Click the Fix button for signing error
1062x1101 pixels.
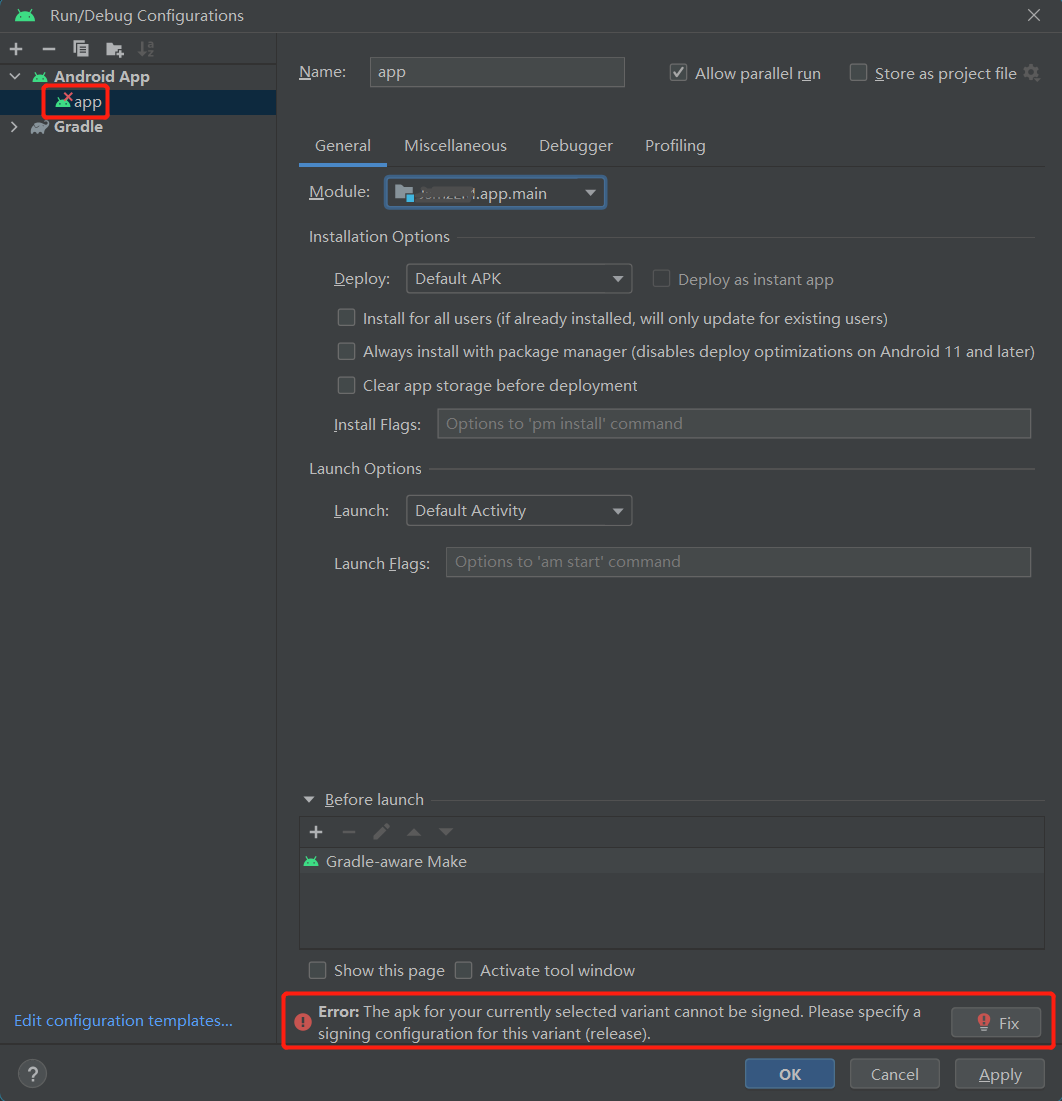(x=995, y=1023)
